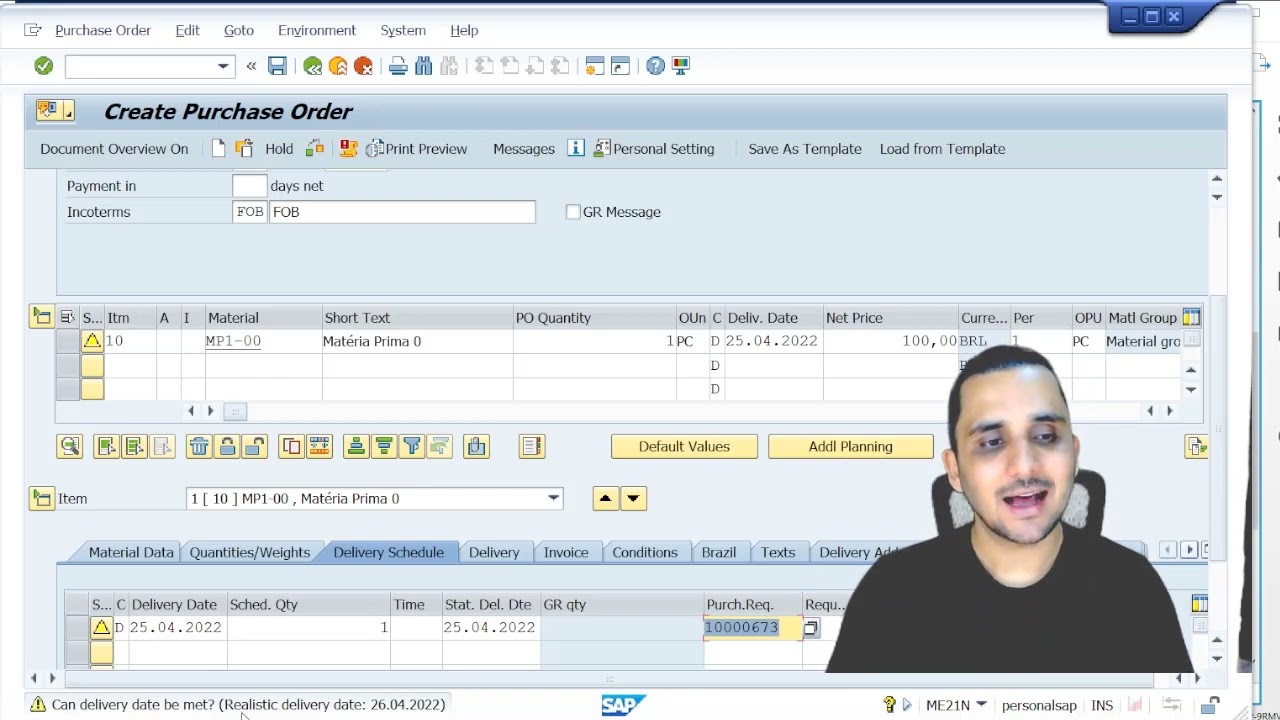Open ME21N status bar dropdown arrow
The height and width of the screenshot is (720, 1280).
[x=981, y=705]
